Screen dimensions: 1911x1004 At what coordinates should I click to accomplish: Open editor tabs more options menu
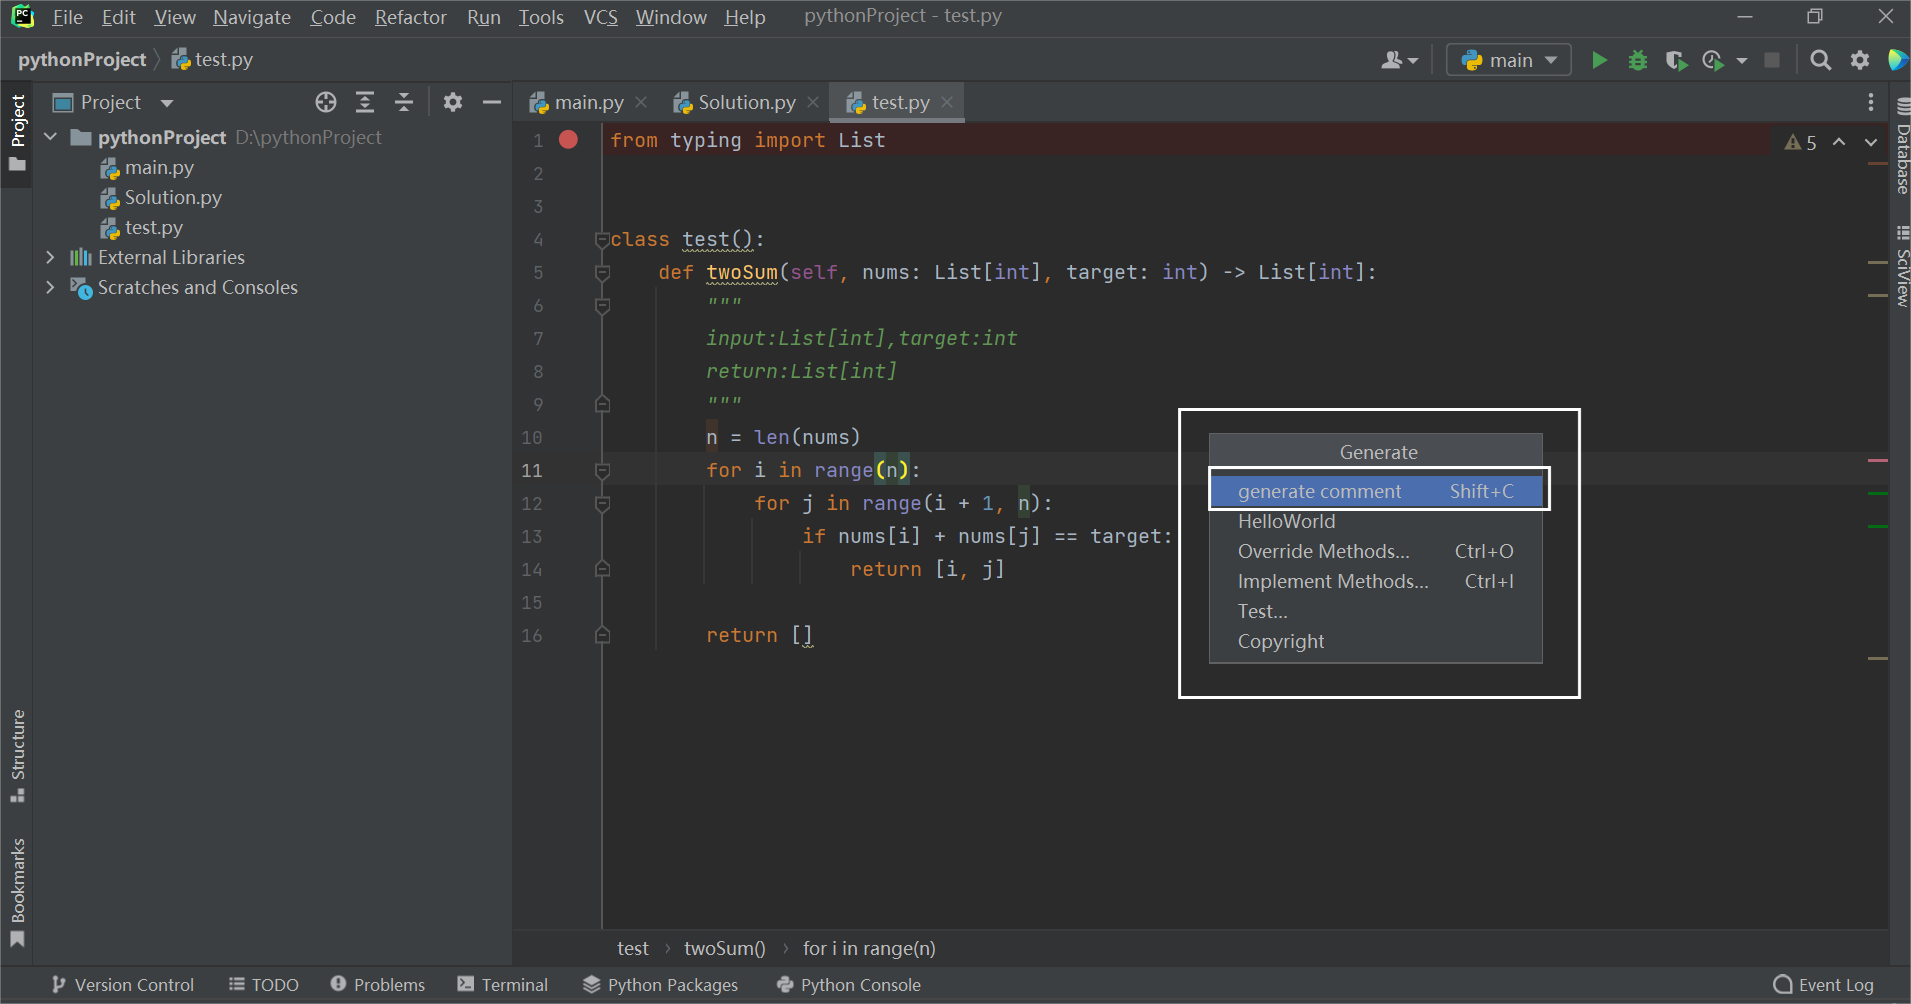click(1871, 102)
